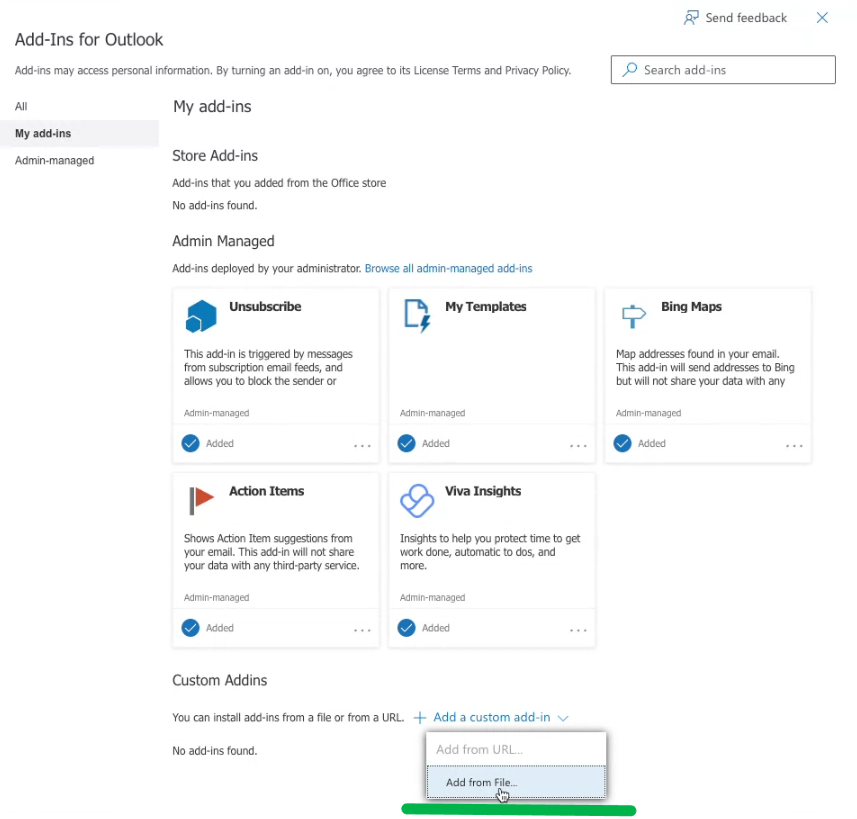The width and height of the screenshot is (857, 819).
Task: Open more options on Bing Maps card
Action: click(794, 446)
